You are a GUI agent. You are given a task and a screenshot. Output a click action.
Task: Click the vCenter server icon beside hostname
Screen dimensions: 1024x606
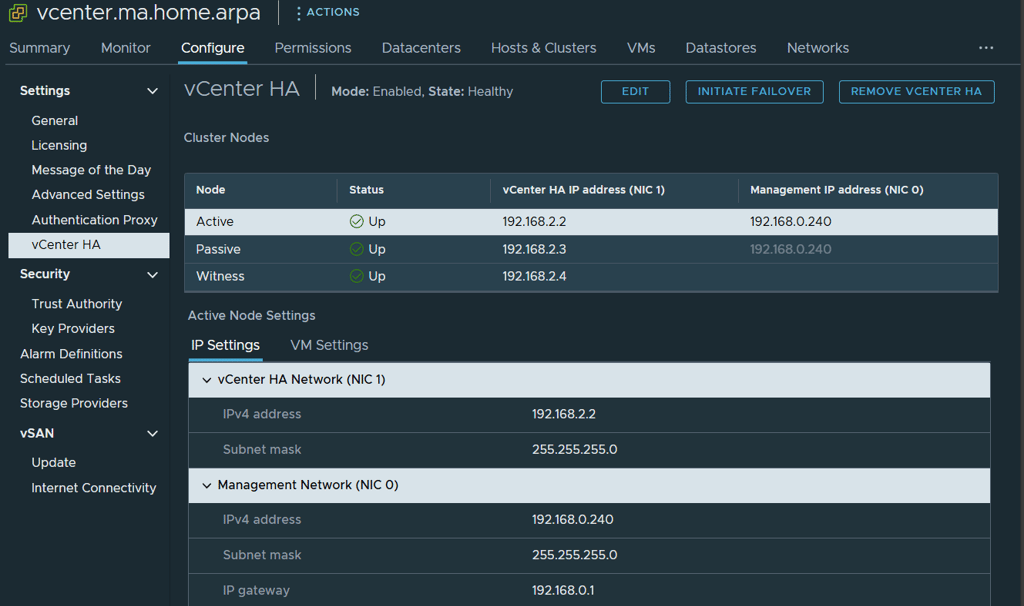(18, 13)
